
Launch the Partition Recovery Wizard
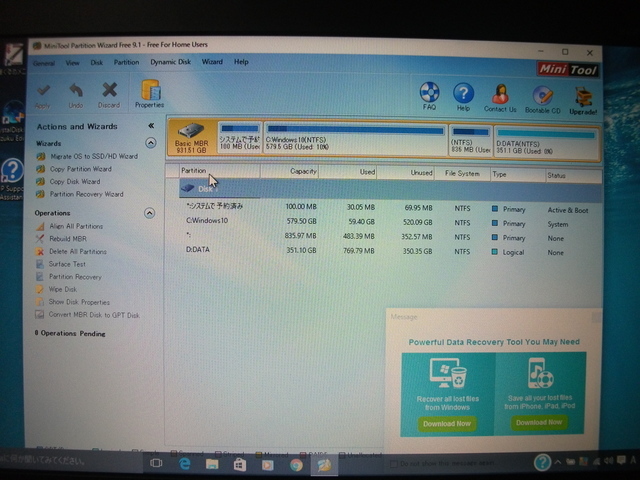87,194
